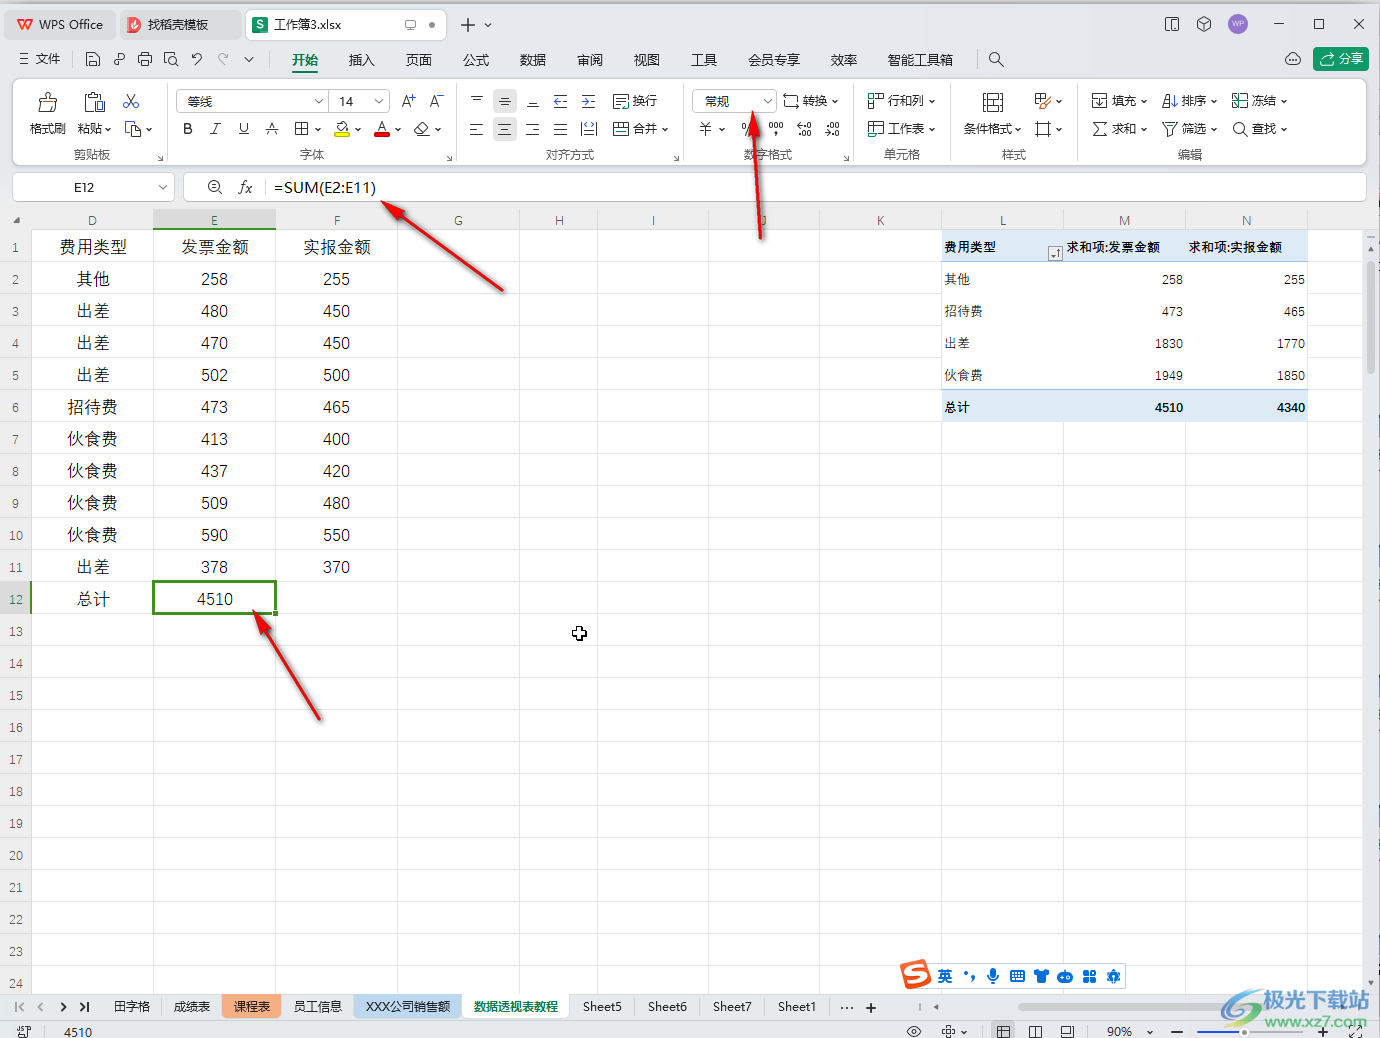Expand the 筛选 filter dropdown
This screenshot has width=1380, height=1038.
pos(1214,129)
